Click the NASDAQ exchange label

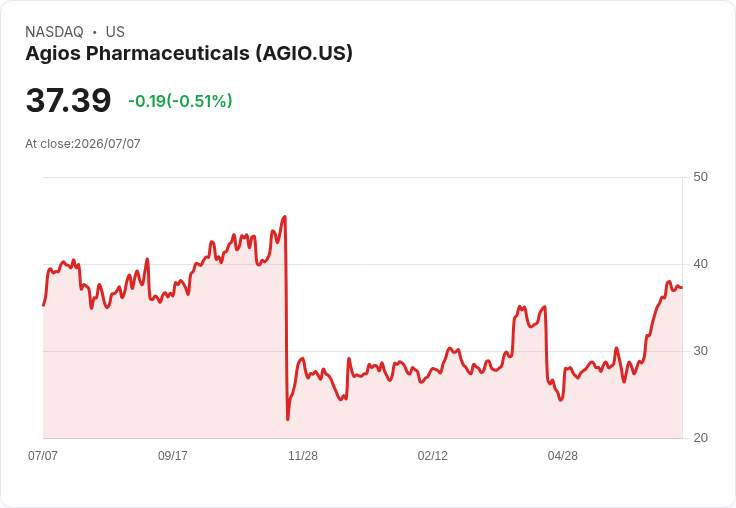54,32
